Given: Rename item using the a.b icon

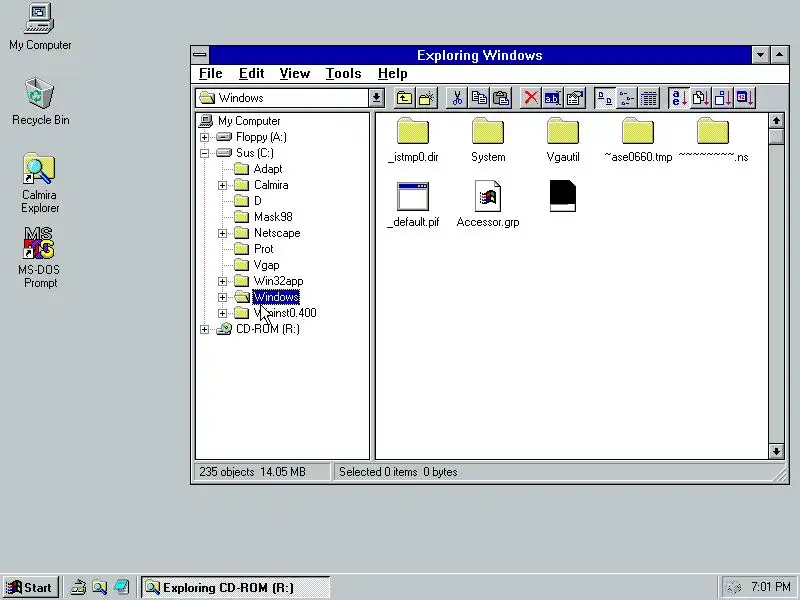Looking at the screenshot, I should point(553,97).
